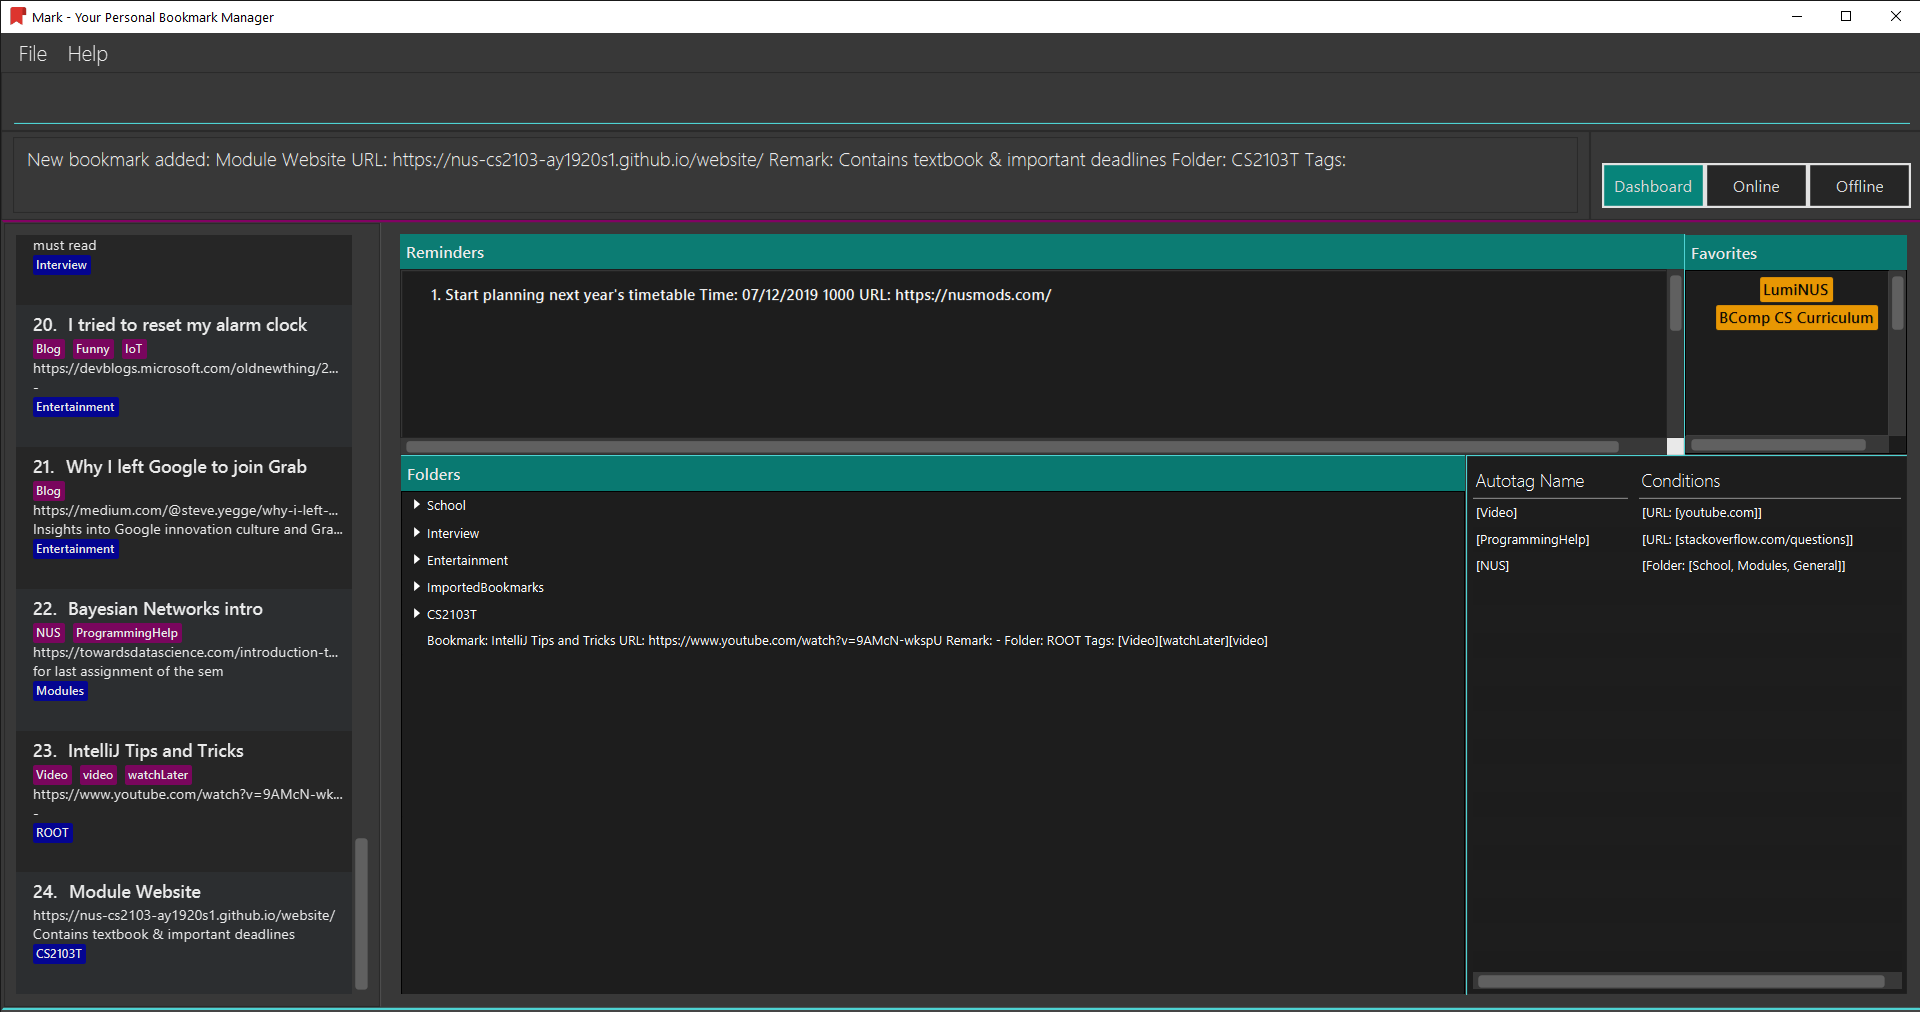Screen dimensions: 1920x1012
Task: Click the Modules folder label
Action: pos(60,691)
